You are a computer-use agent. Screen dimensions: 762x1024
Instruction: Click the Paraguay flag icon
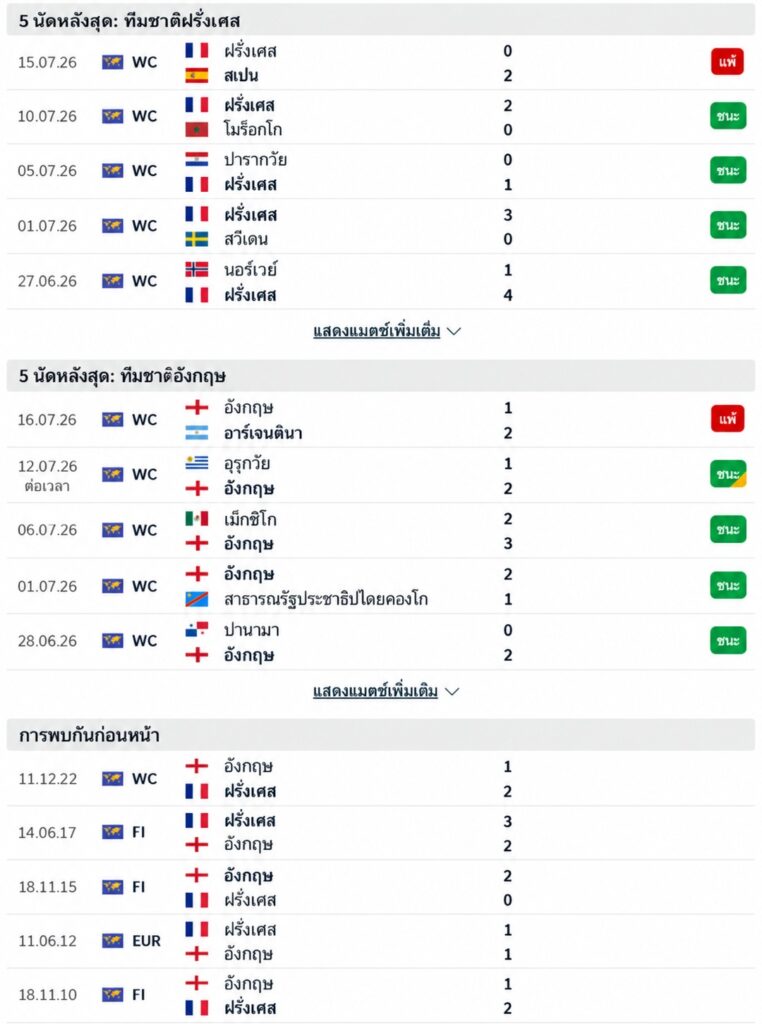[197, 159]
